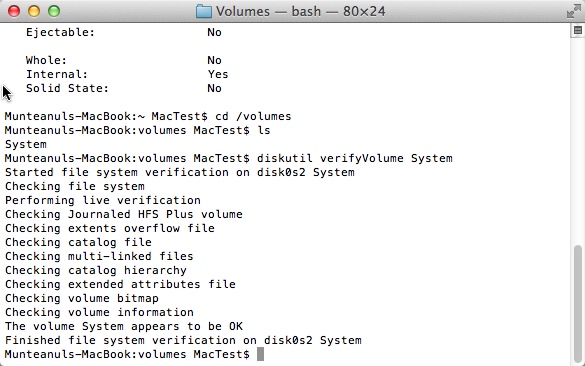This screenshot has width=585, height=366.
Task: Click 'Volumes — bash — 80×24' window title
Action: point(300,11)
